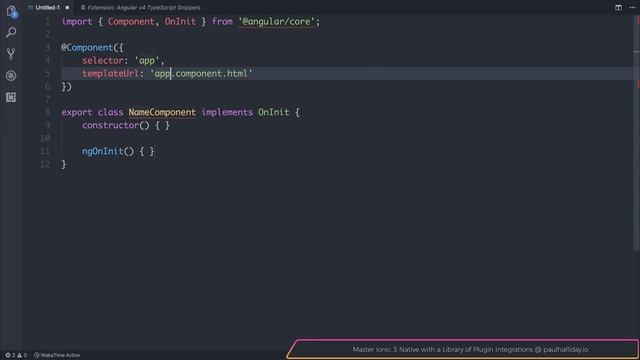
Task: Open the Angular v4 TypeScript Snippets extension tab
Action: [x=141, y=7]
